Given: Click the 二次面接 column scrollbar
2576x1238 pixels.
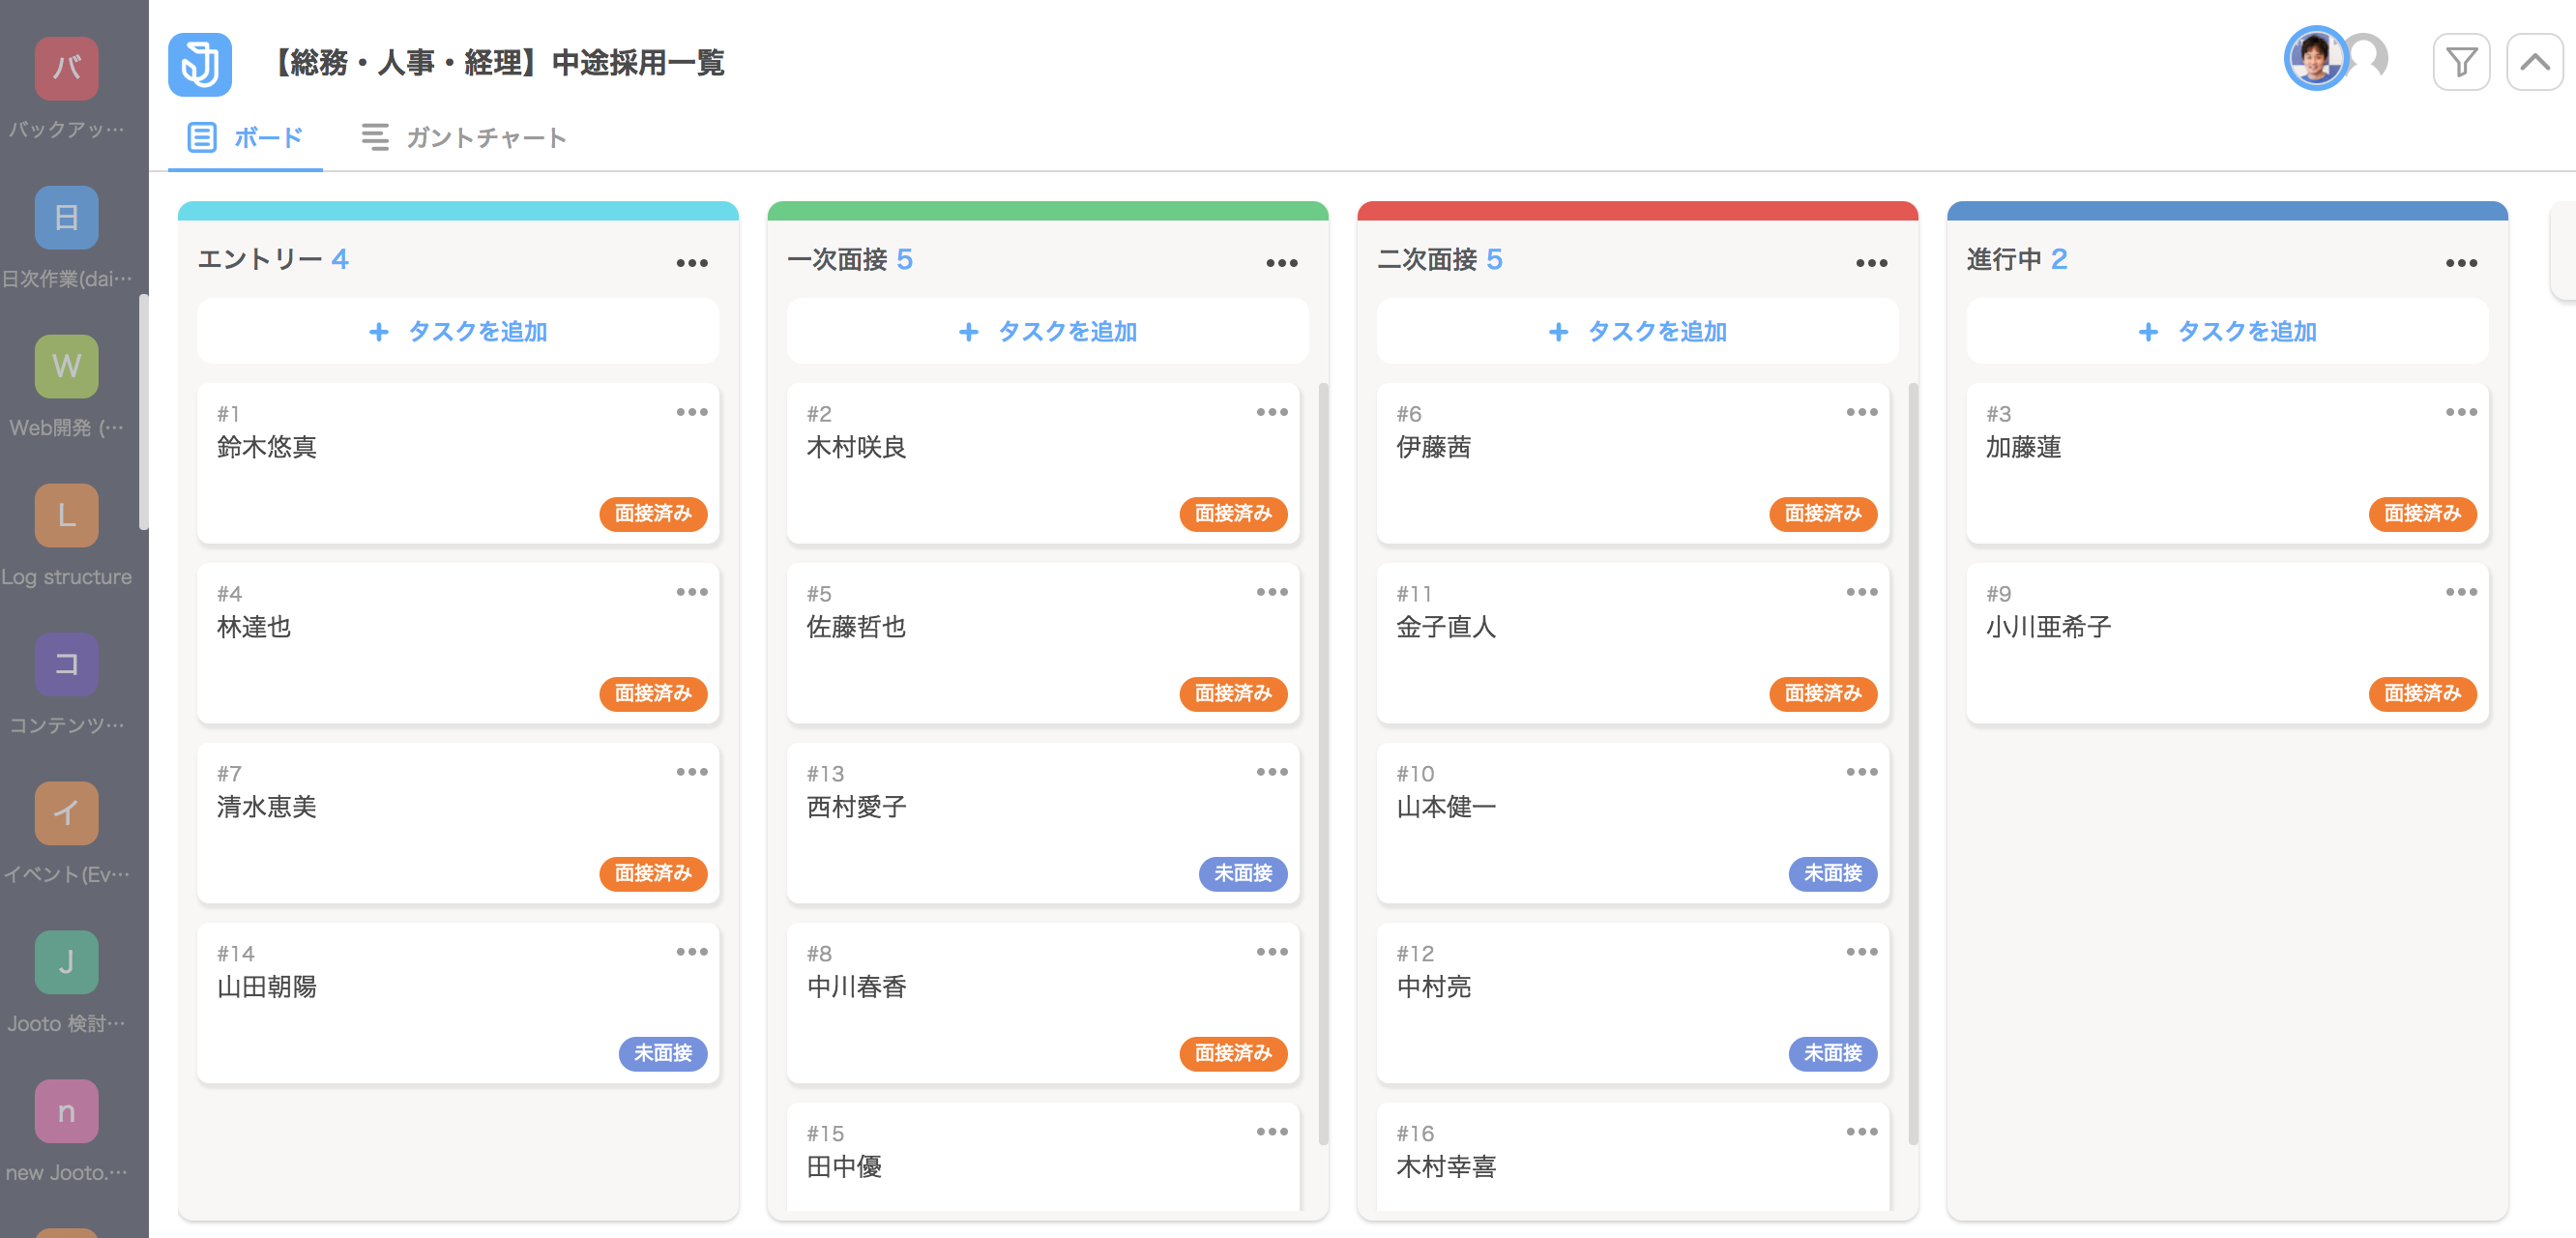Looking at the screenshot, I should (1913, 764).
